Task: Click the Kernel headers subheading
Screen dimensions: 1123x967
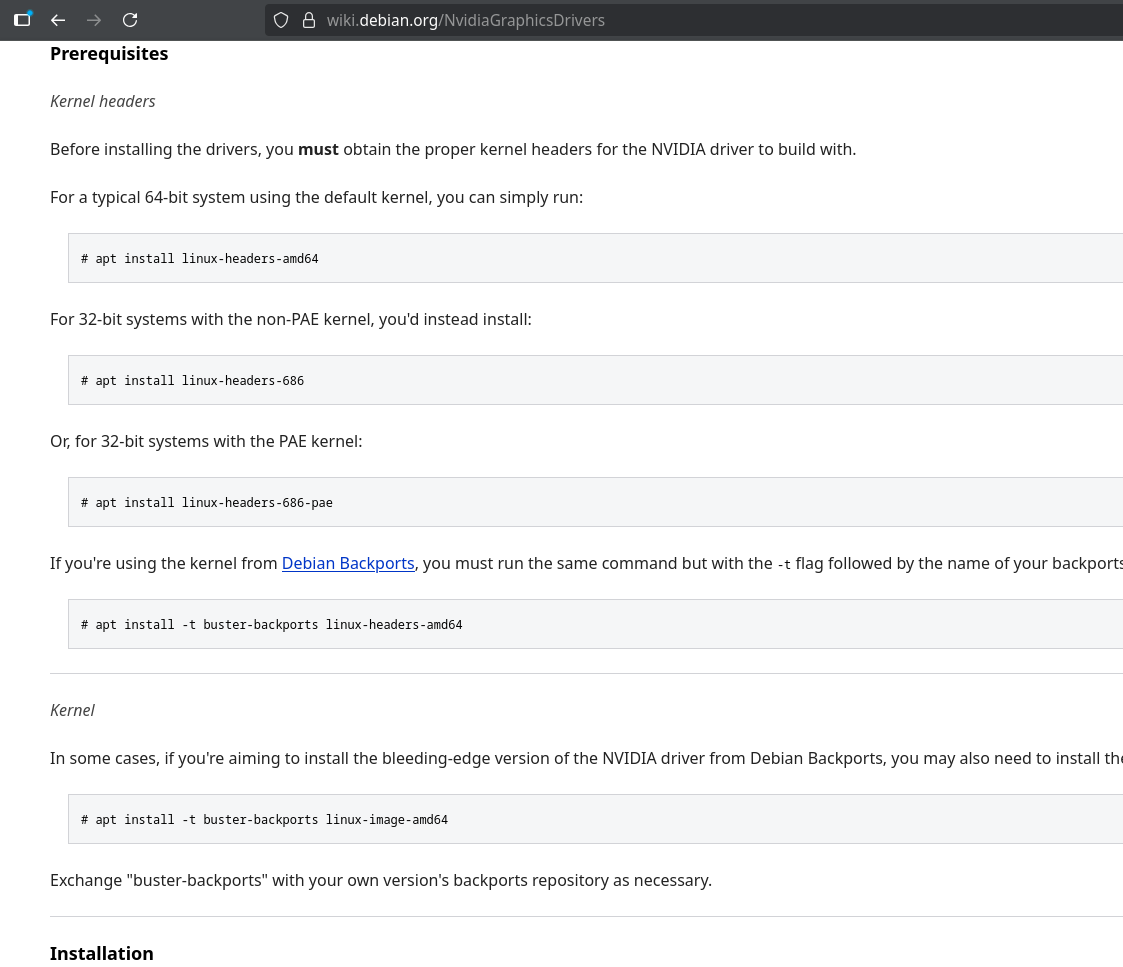Action: [x=102, y=101]
